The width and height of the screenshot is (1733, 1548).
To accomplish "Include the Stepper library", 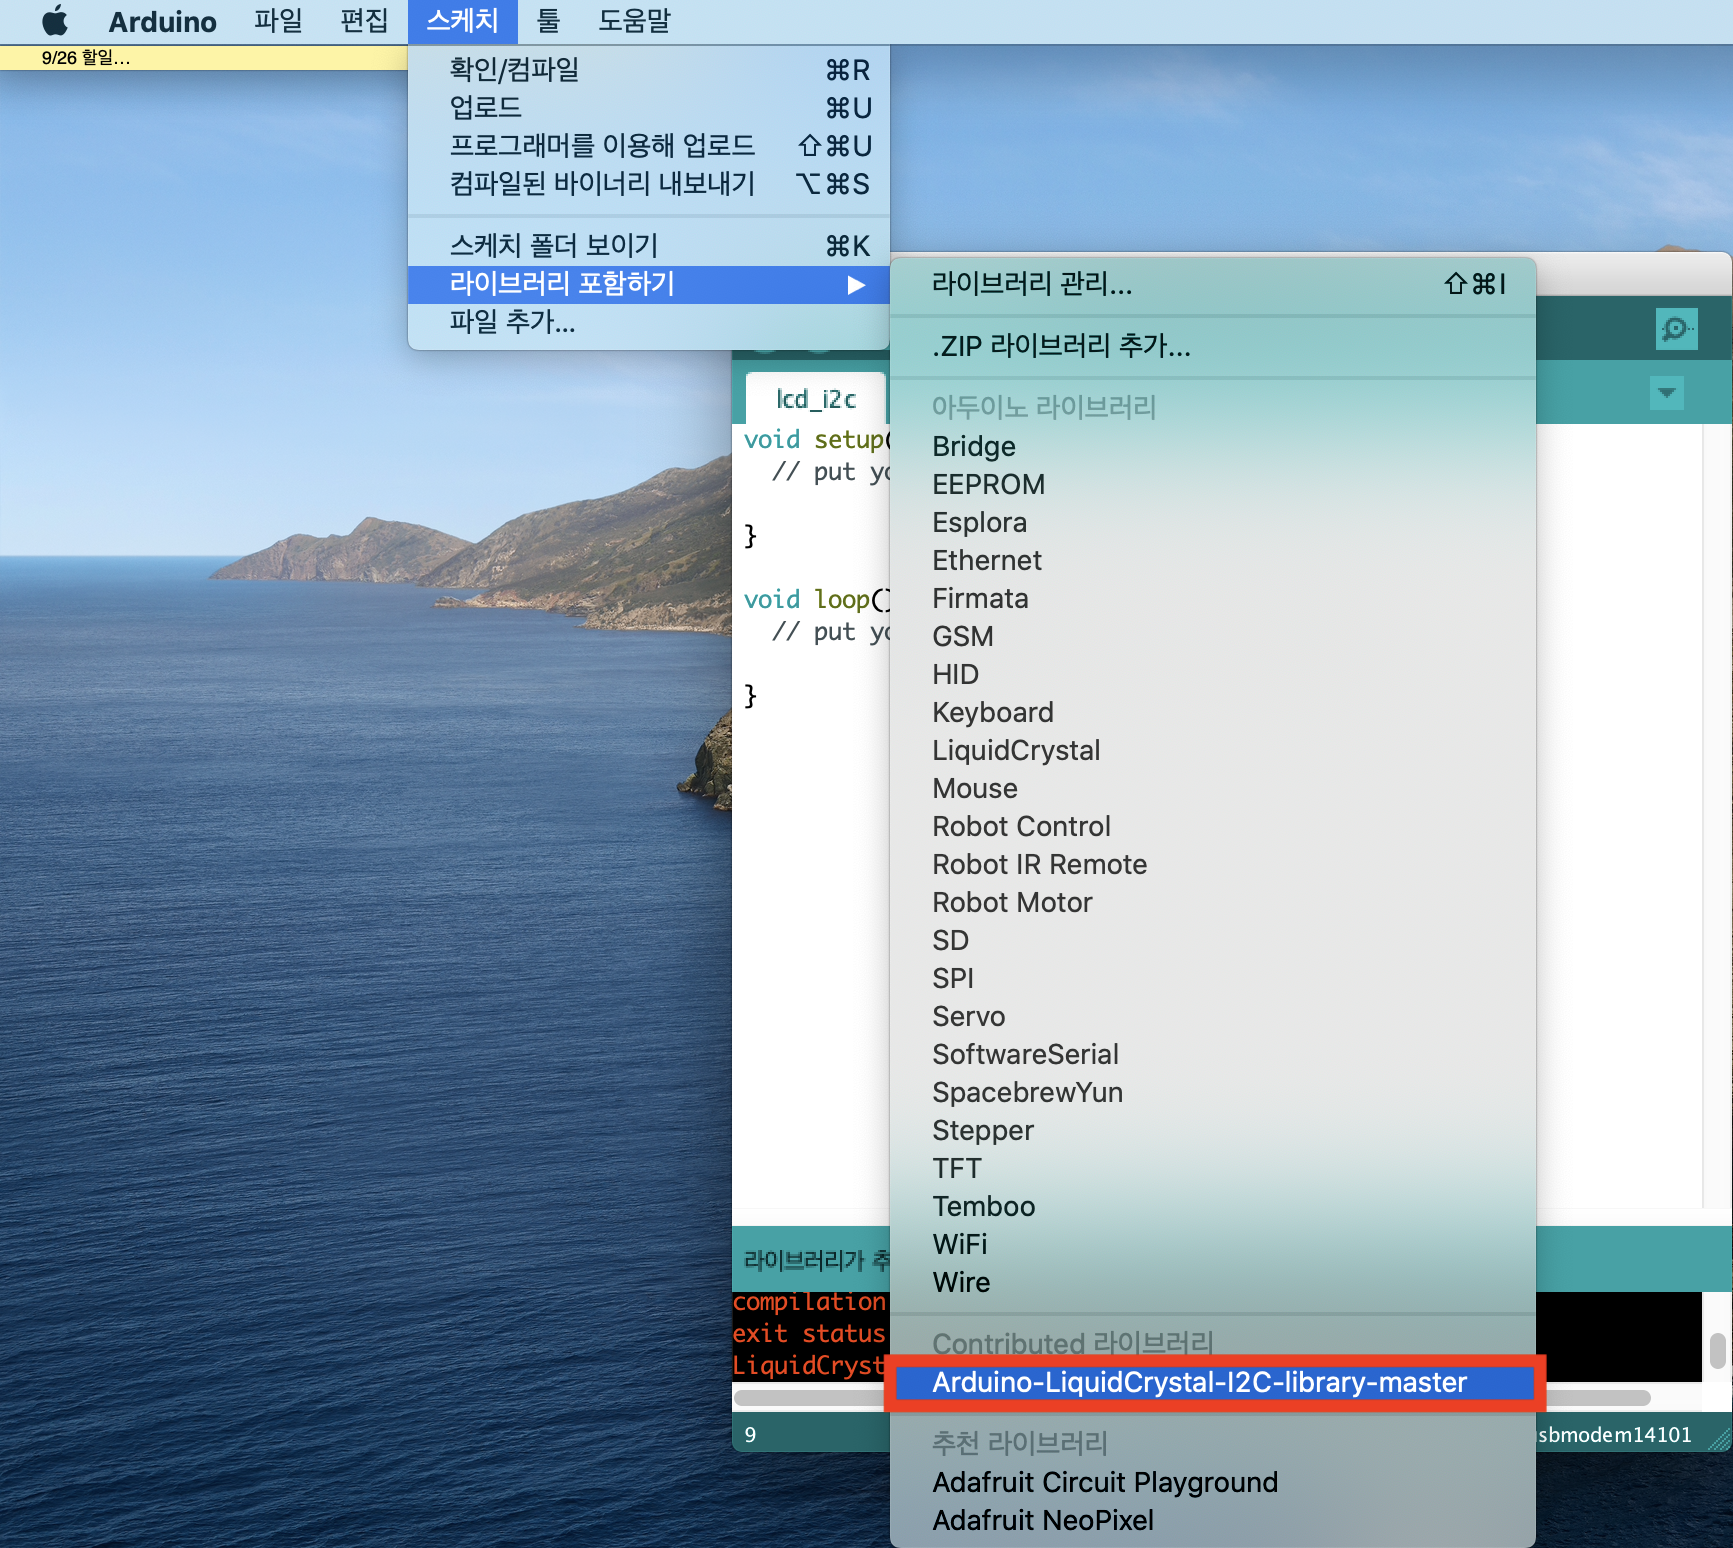I will [x=1212, y=1130].
